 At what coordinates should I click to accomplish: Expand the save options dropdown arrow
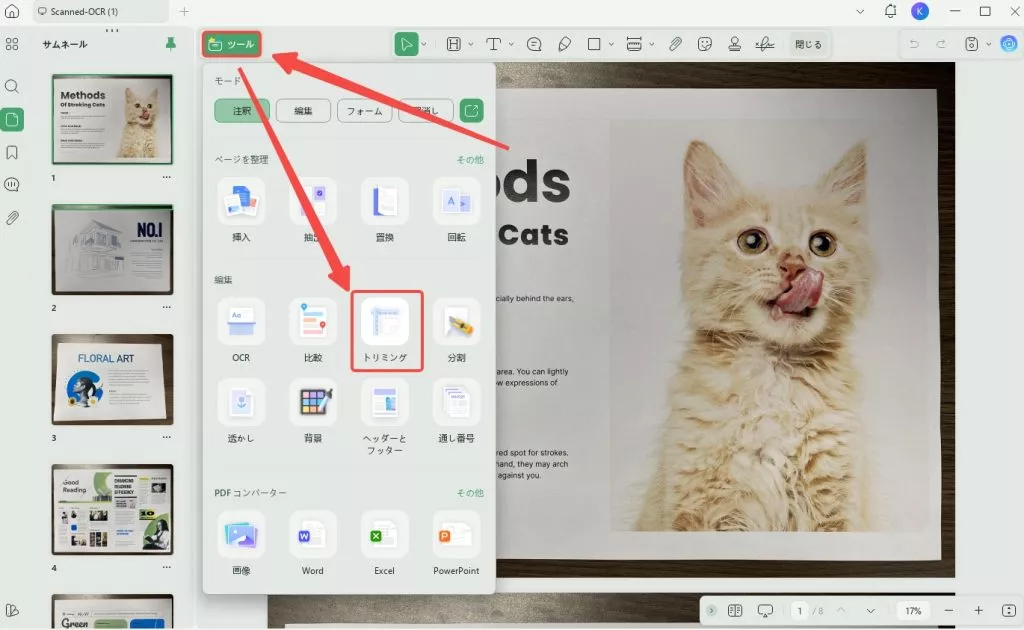(x=988, y=44)
